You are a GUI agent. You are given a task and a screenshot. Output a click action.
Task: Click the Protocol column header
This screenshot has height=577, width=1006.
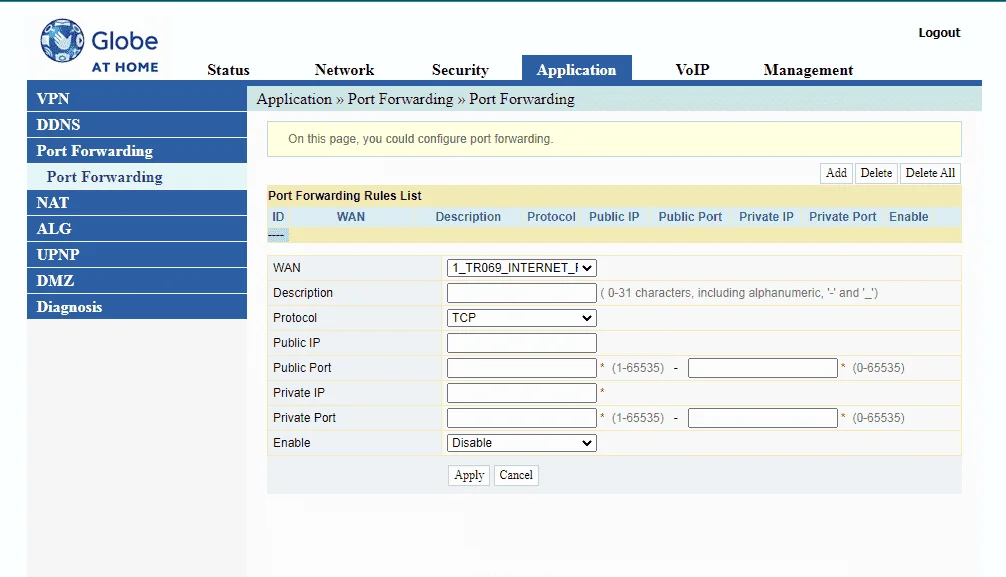551,217
